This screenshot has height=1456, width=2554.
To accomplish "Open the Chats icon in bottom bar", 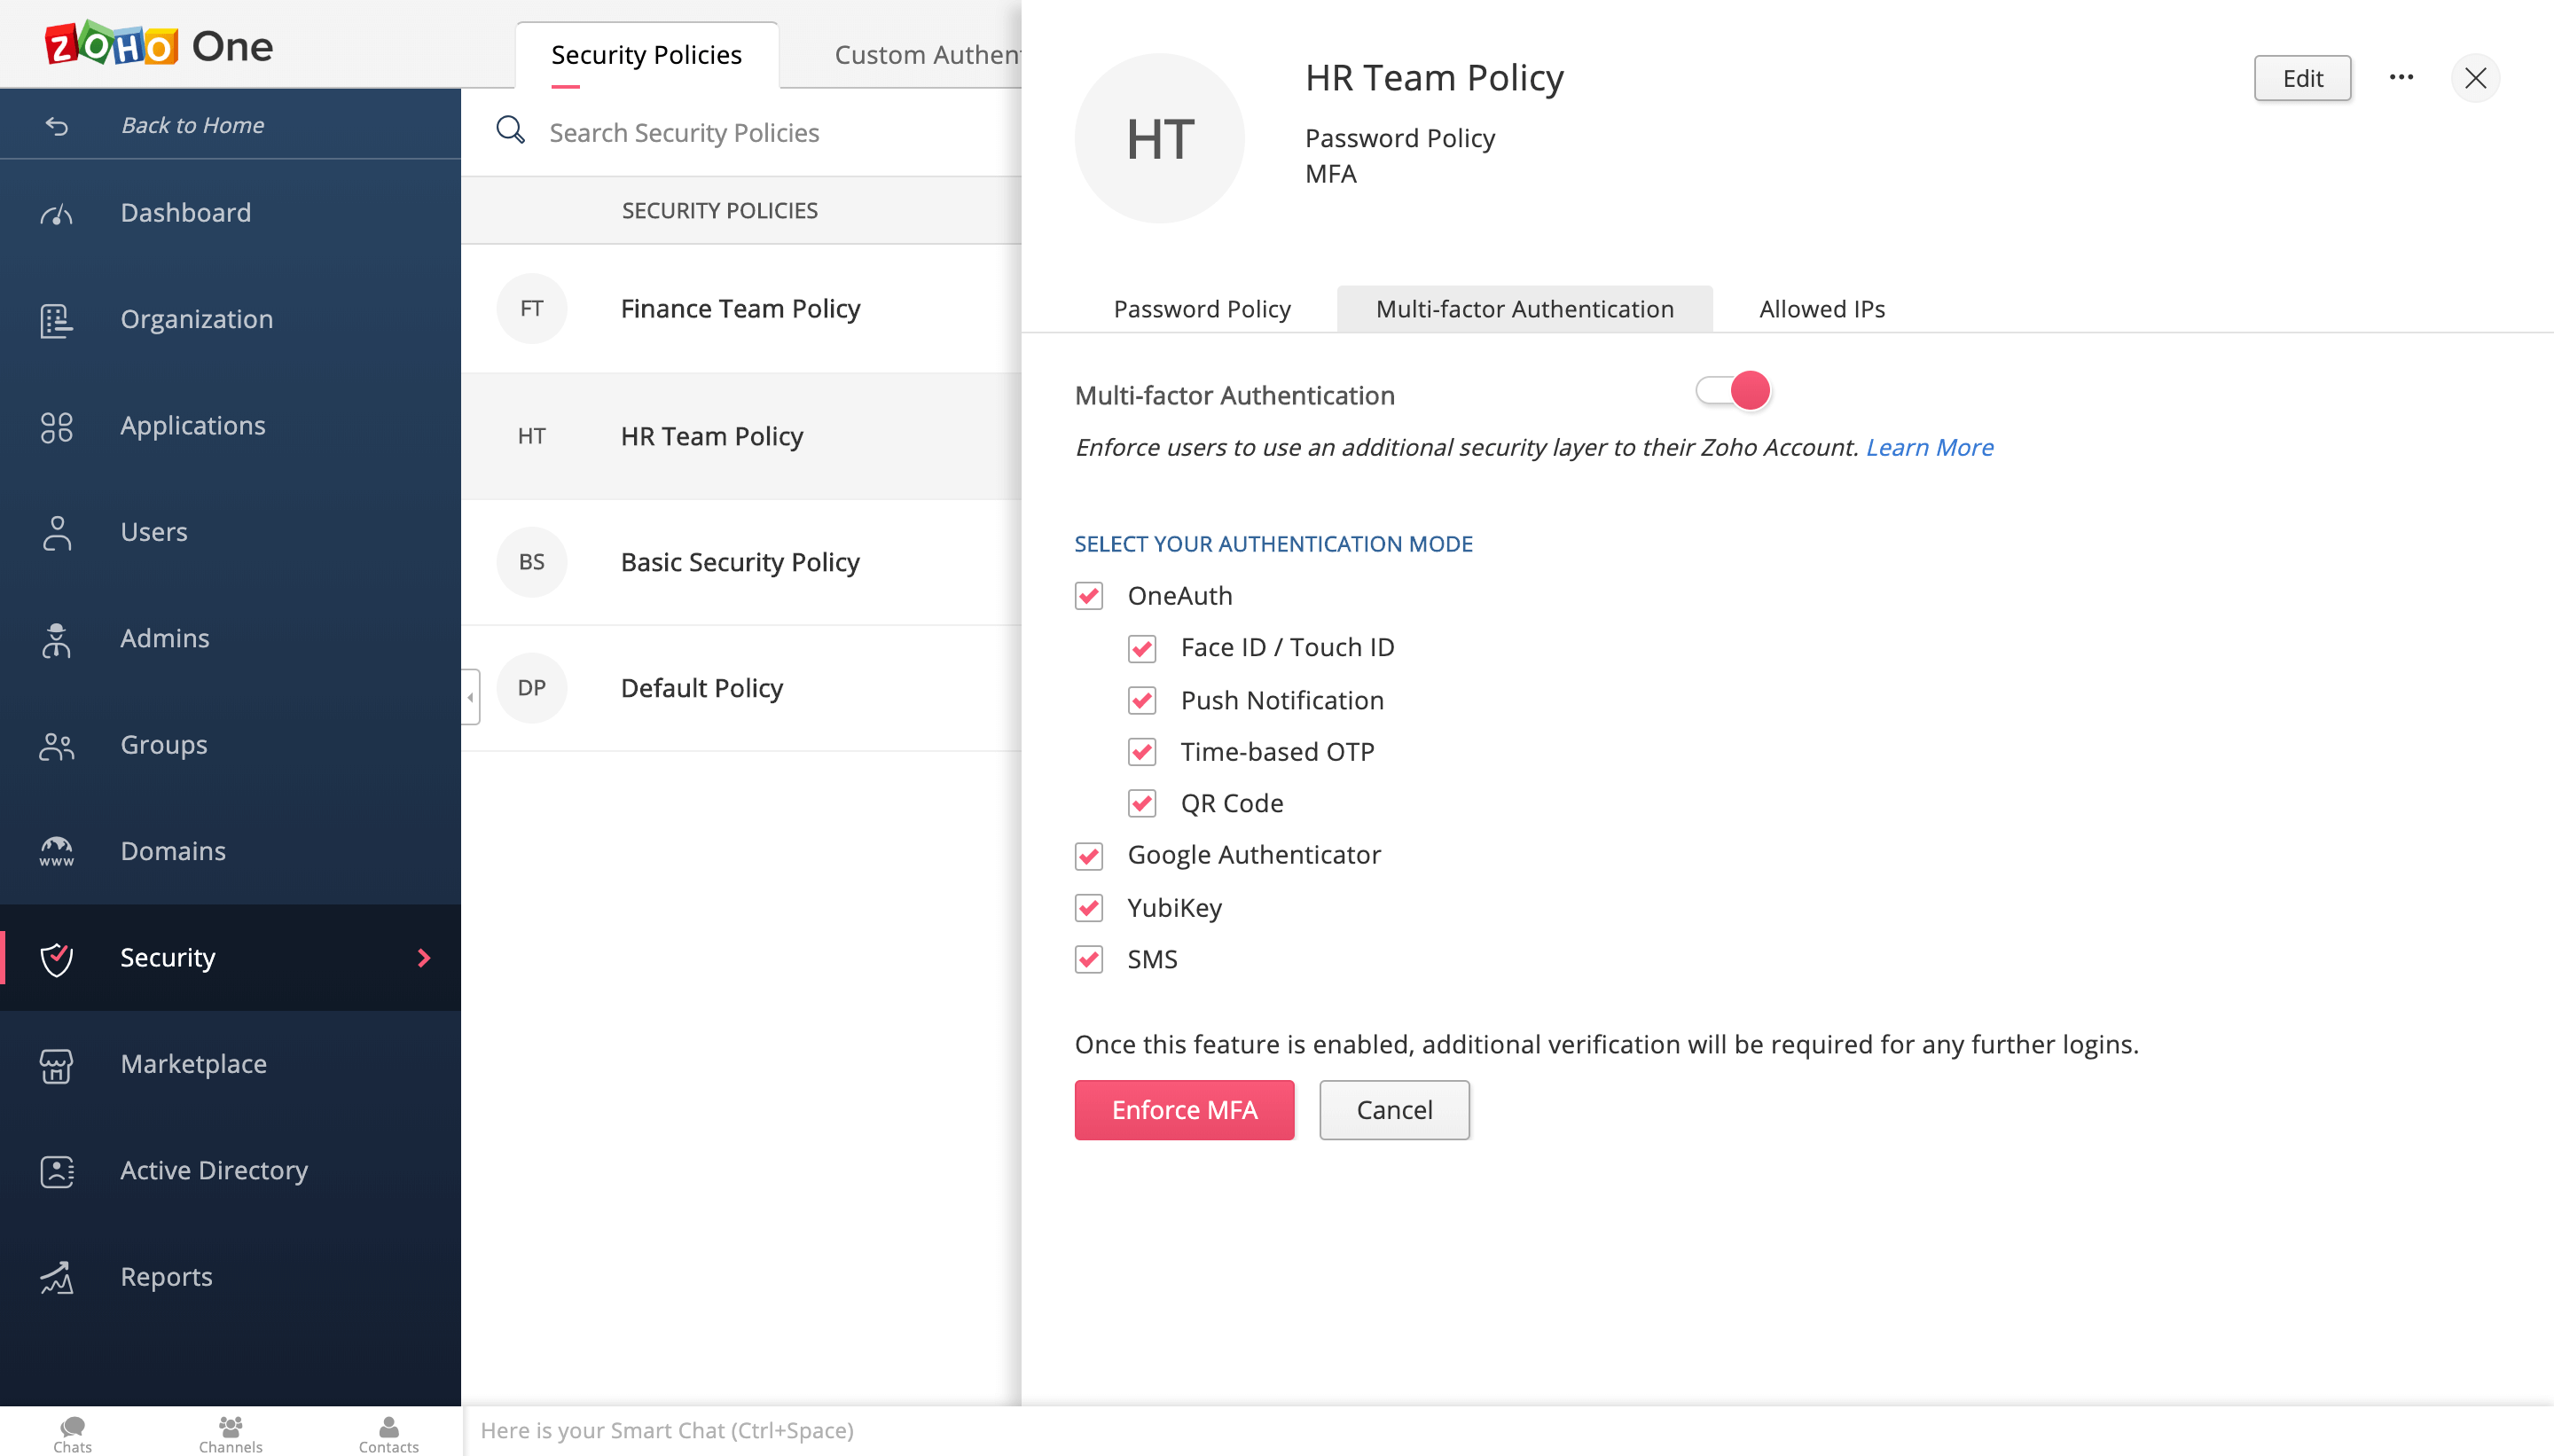I will point(72,1427).
